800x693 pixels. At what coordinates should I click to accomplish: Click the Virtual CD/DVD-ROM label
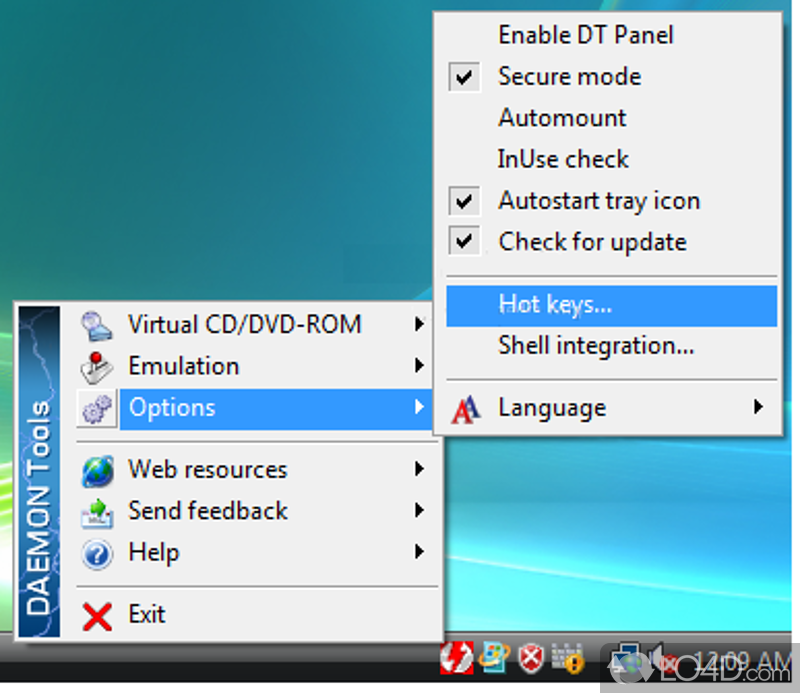(245, 325)
